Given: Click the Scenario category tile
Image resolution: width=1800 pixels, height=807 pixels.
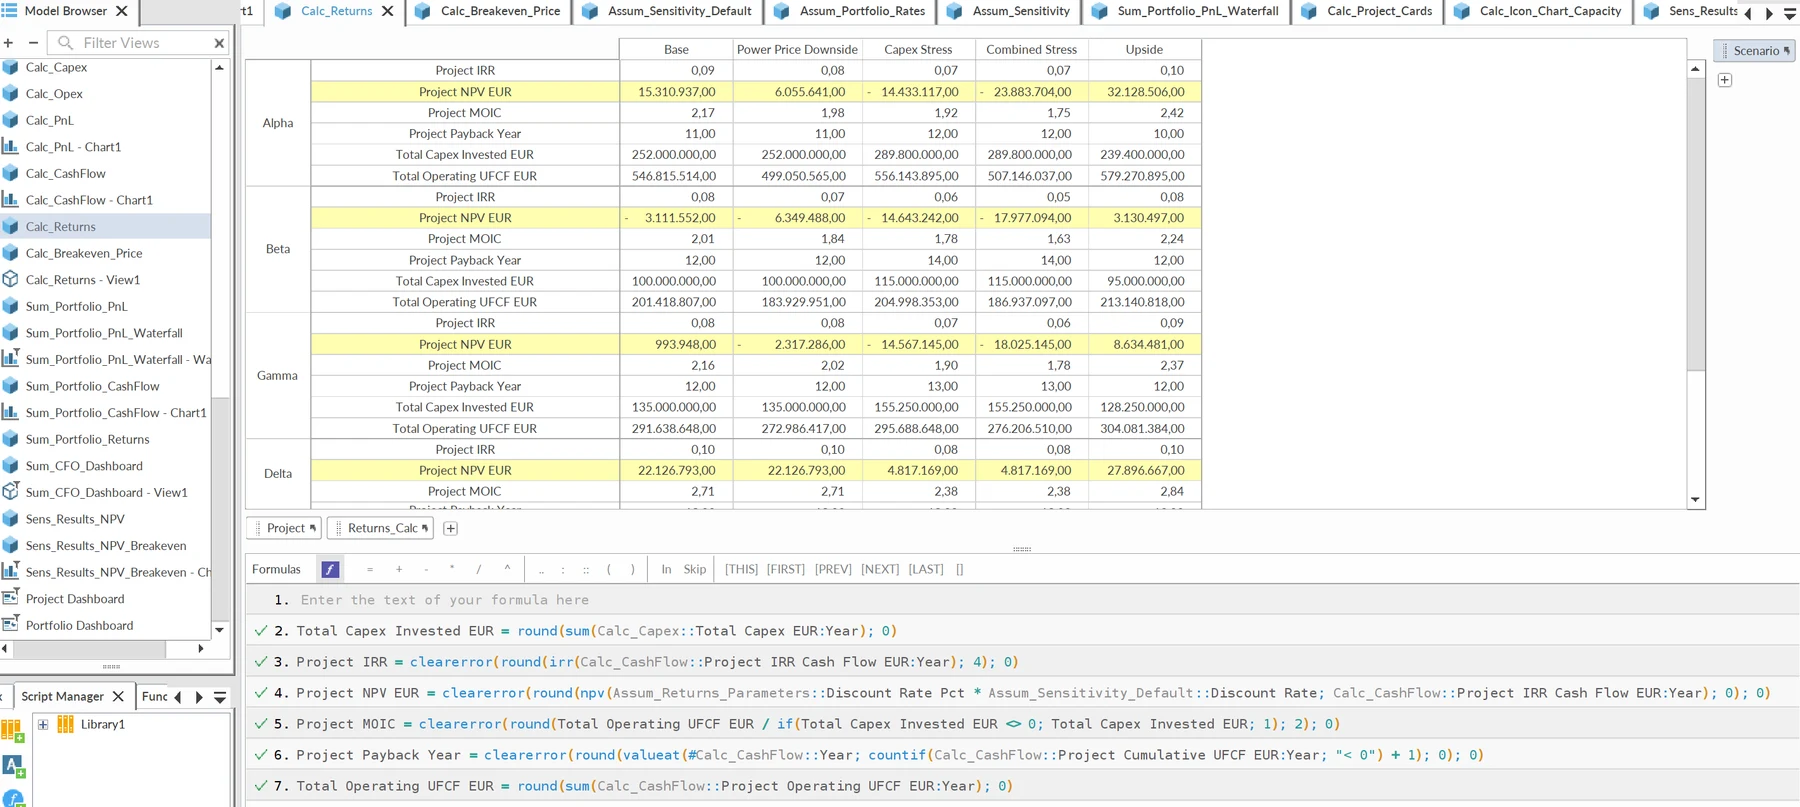Looking at the screenshot, I should pyautogui.click(x=1755, y=51).
